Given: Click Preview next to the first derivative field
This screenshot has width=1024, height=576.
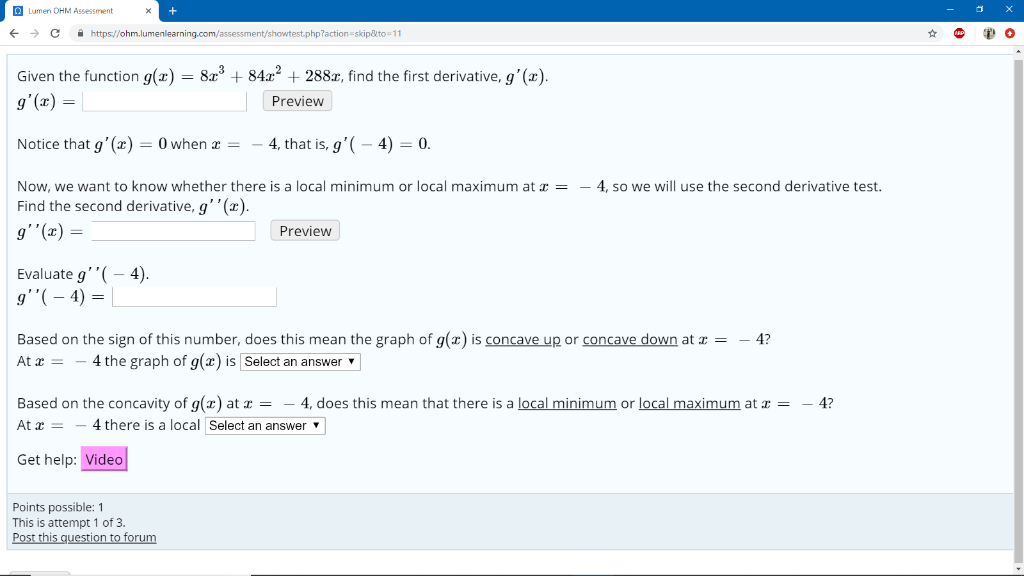Looking at the screenshot, I should (x=297, y=100).
